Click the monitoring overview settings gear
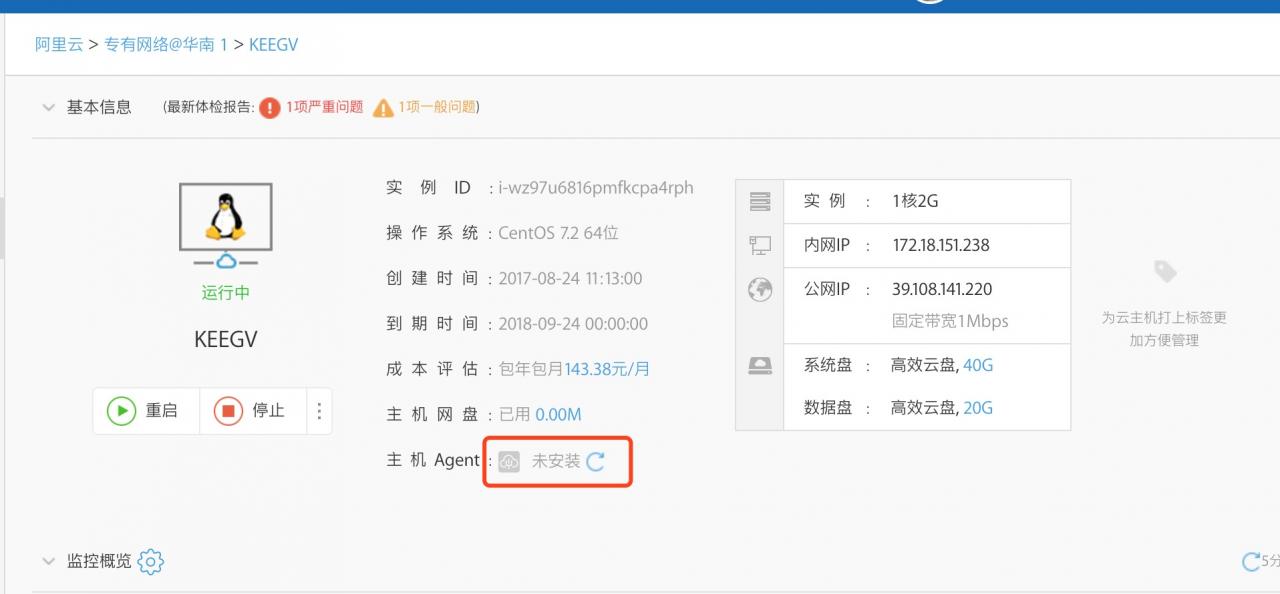 point(151,561)
